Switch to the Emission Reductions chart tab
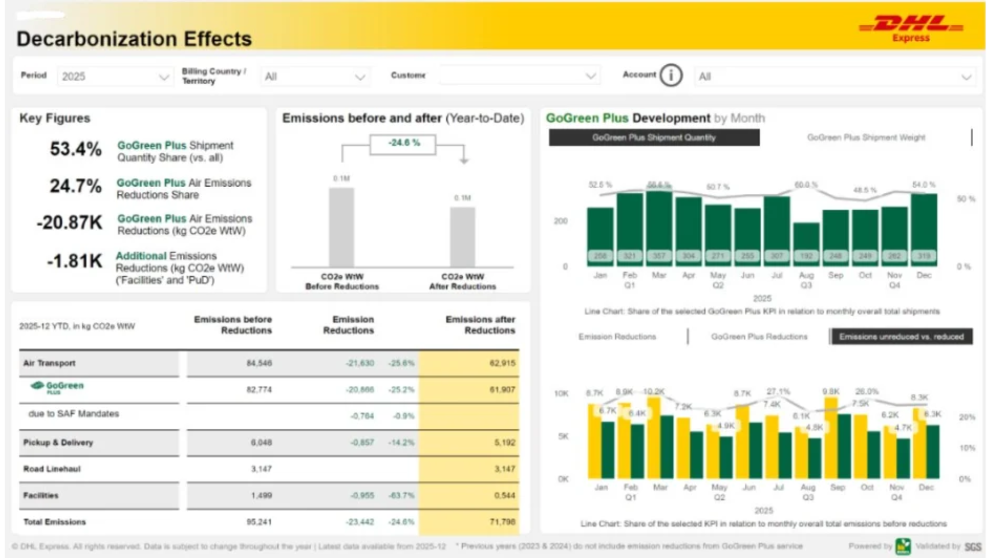The width and height of the screenshot is (991, 558). click(617, 337)
